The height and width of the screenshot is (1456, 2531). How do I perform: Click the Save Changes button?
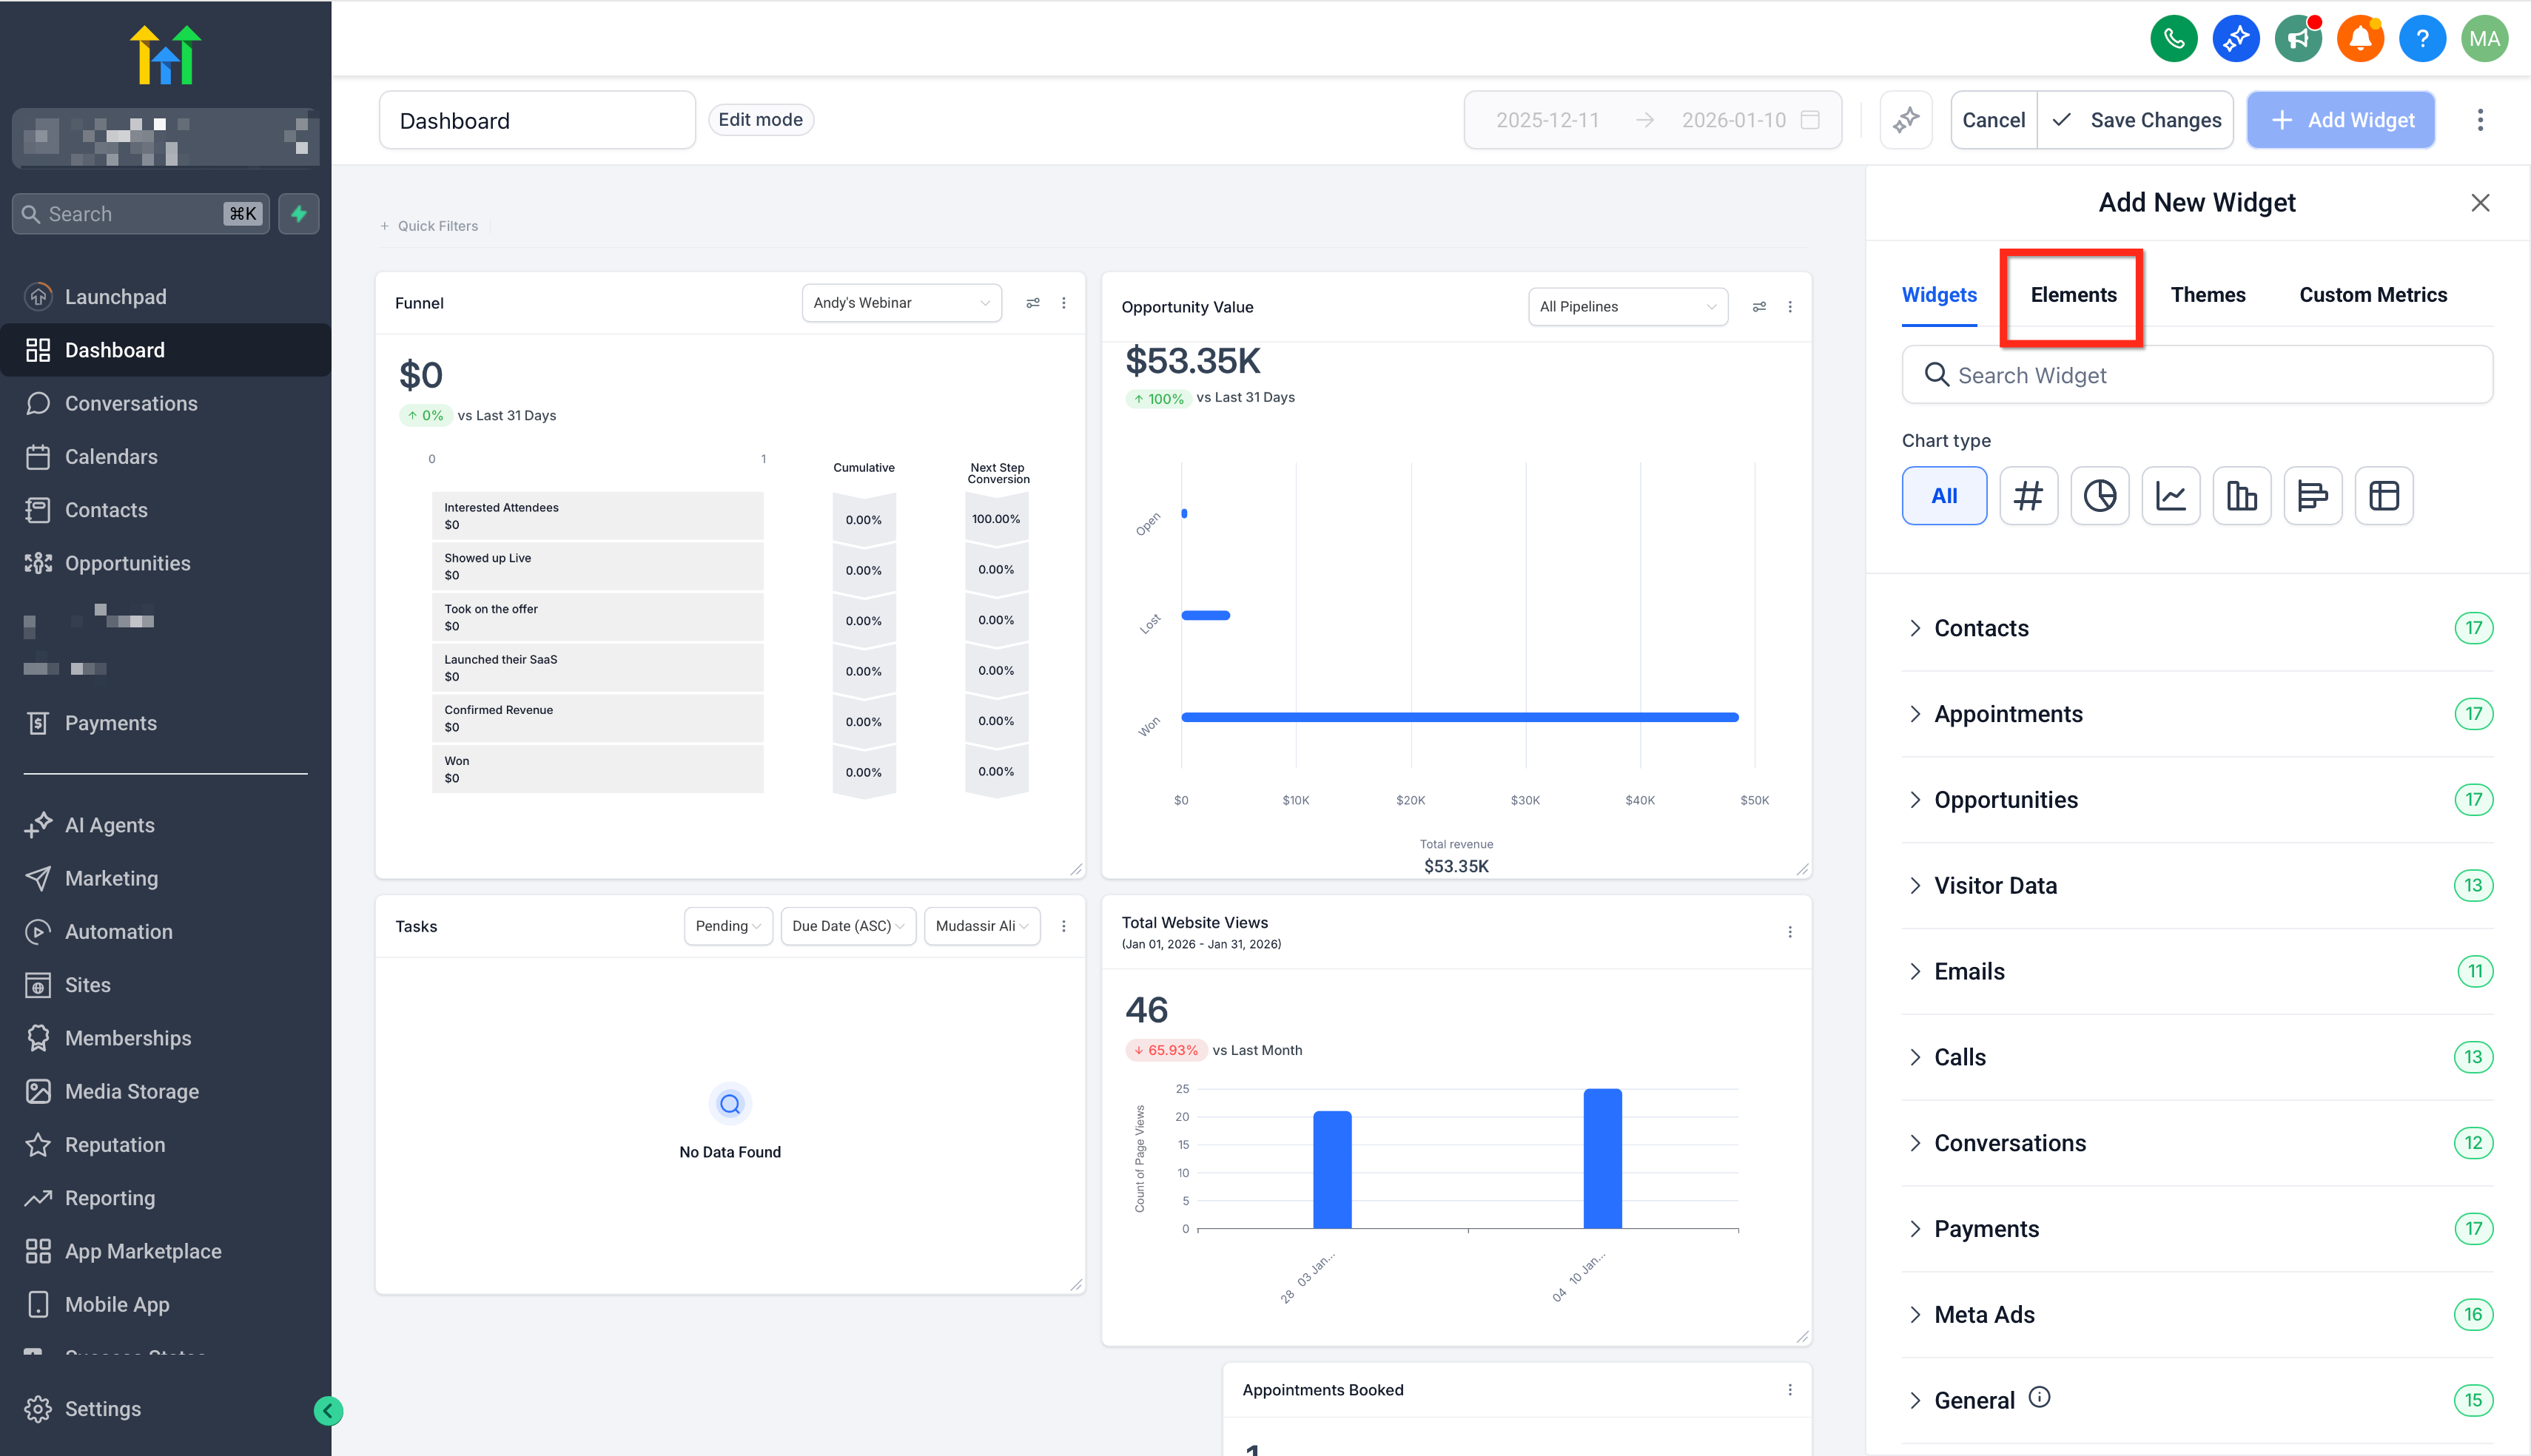(2137, 120)
